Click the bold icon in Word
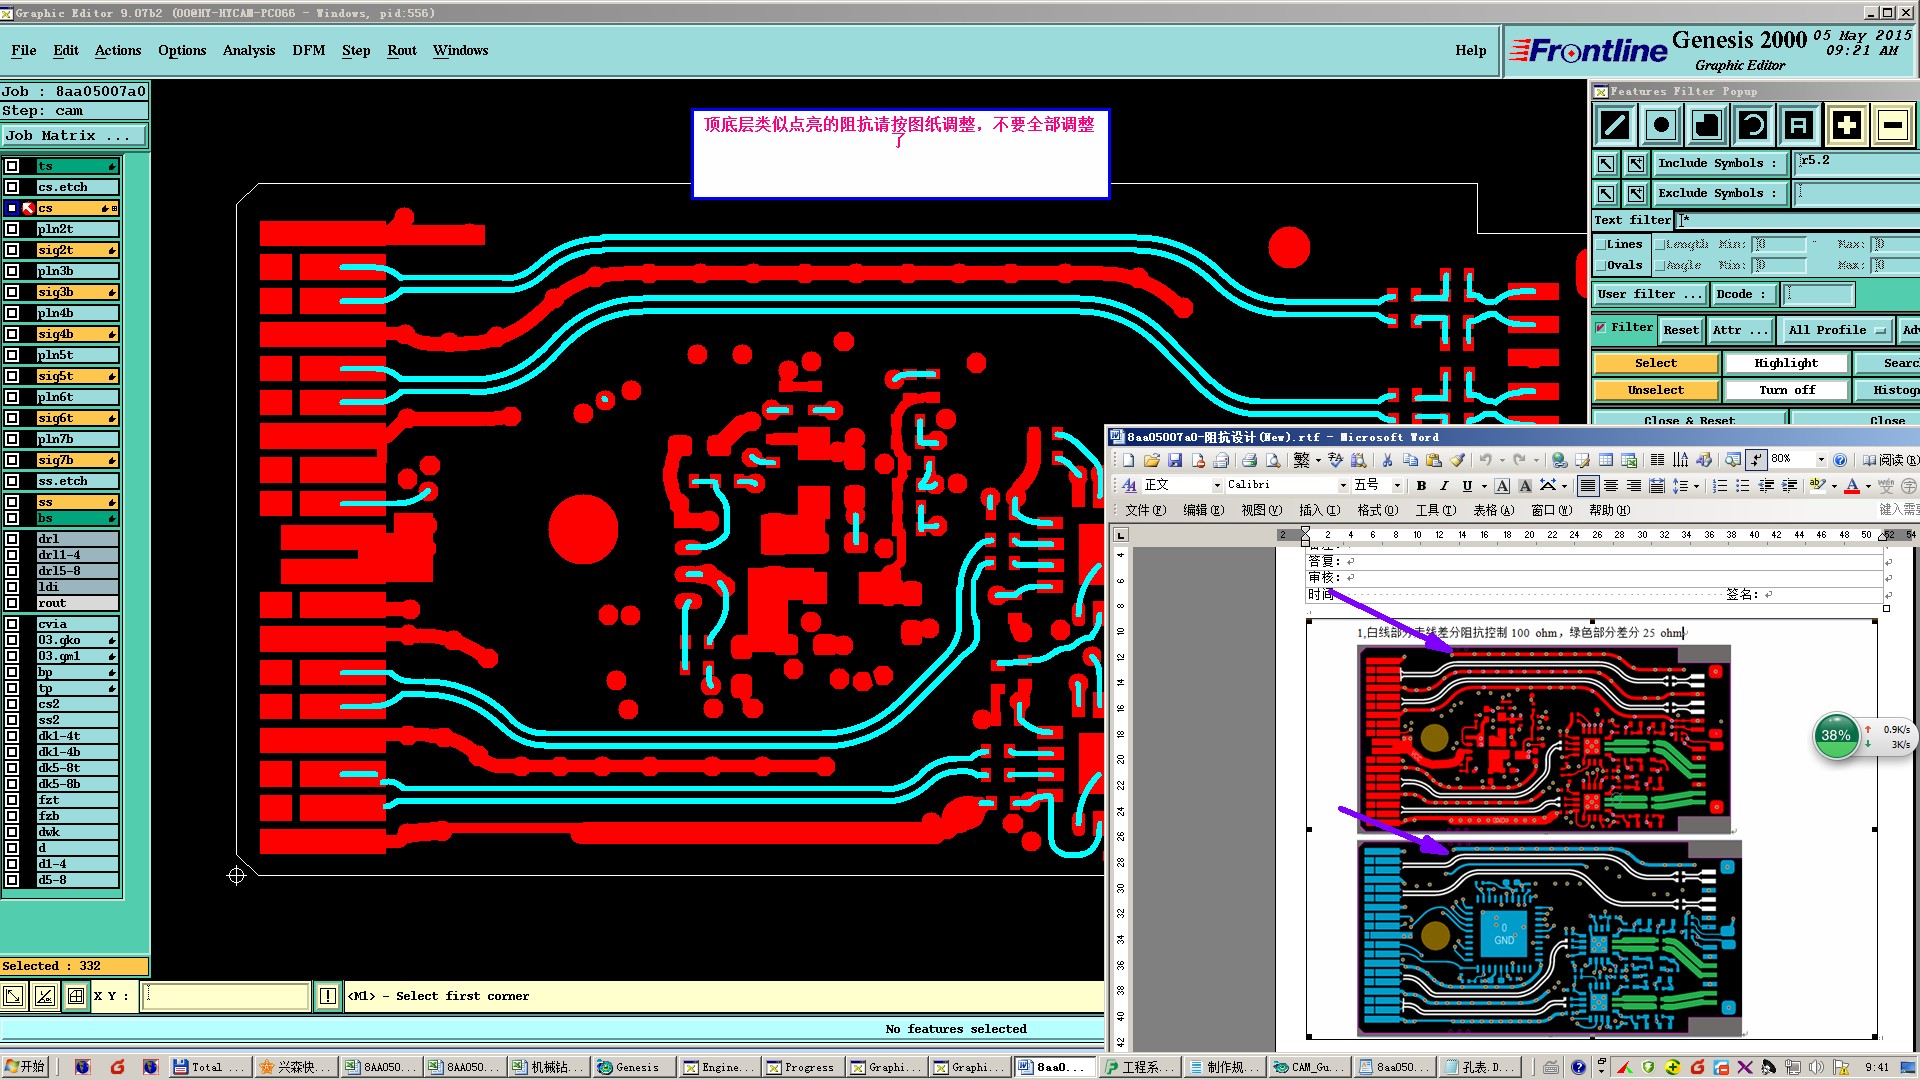Screen dimensions: 1920x1080 (1421, 486)
